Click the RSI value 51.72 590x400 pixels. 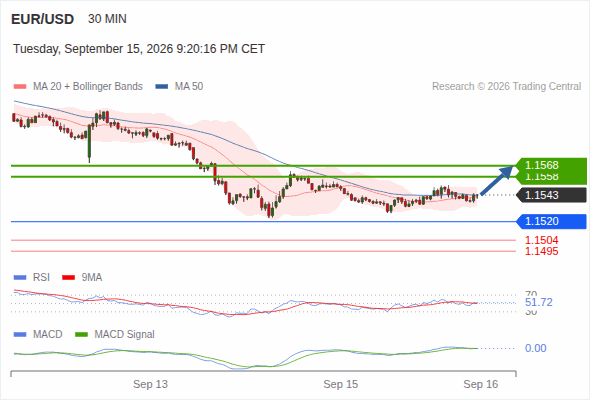(x=538, y=303)
